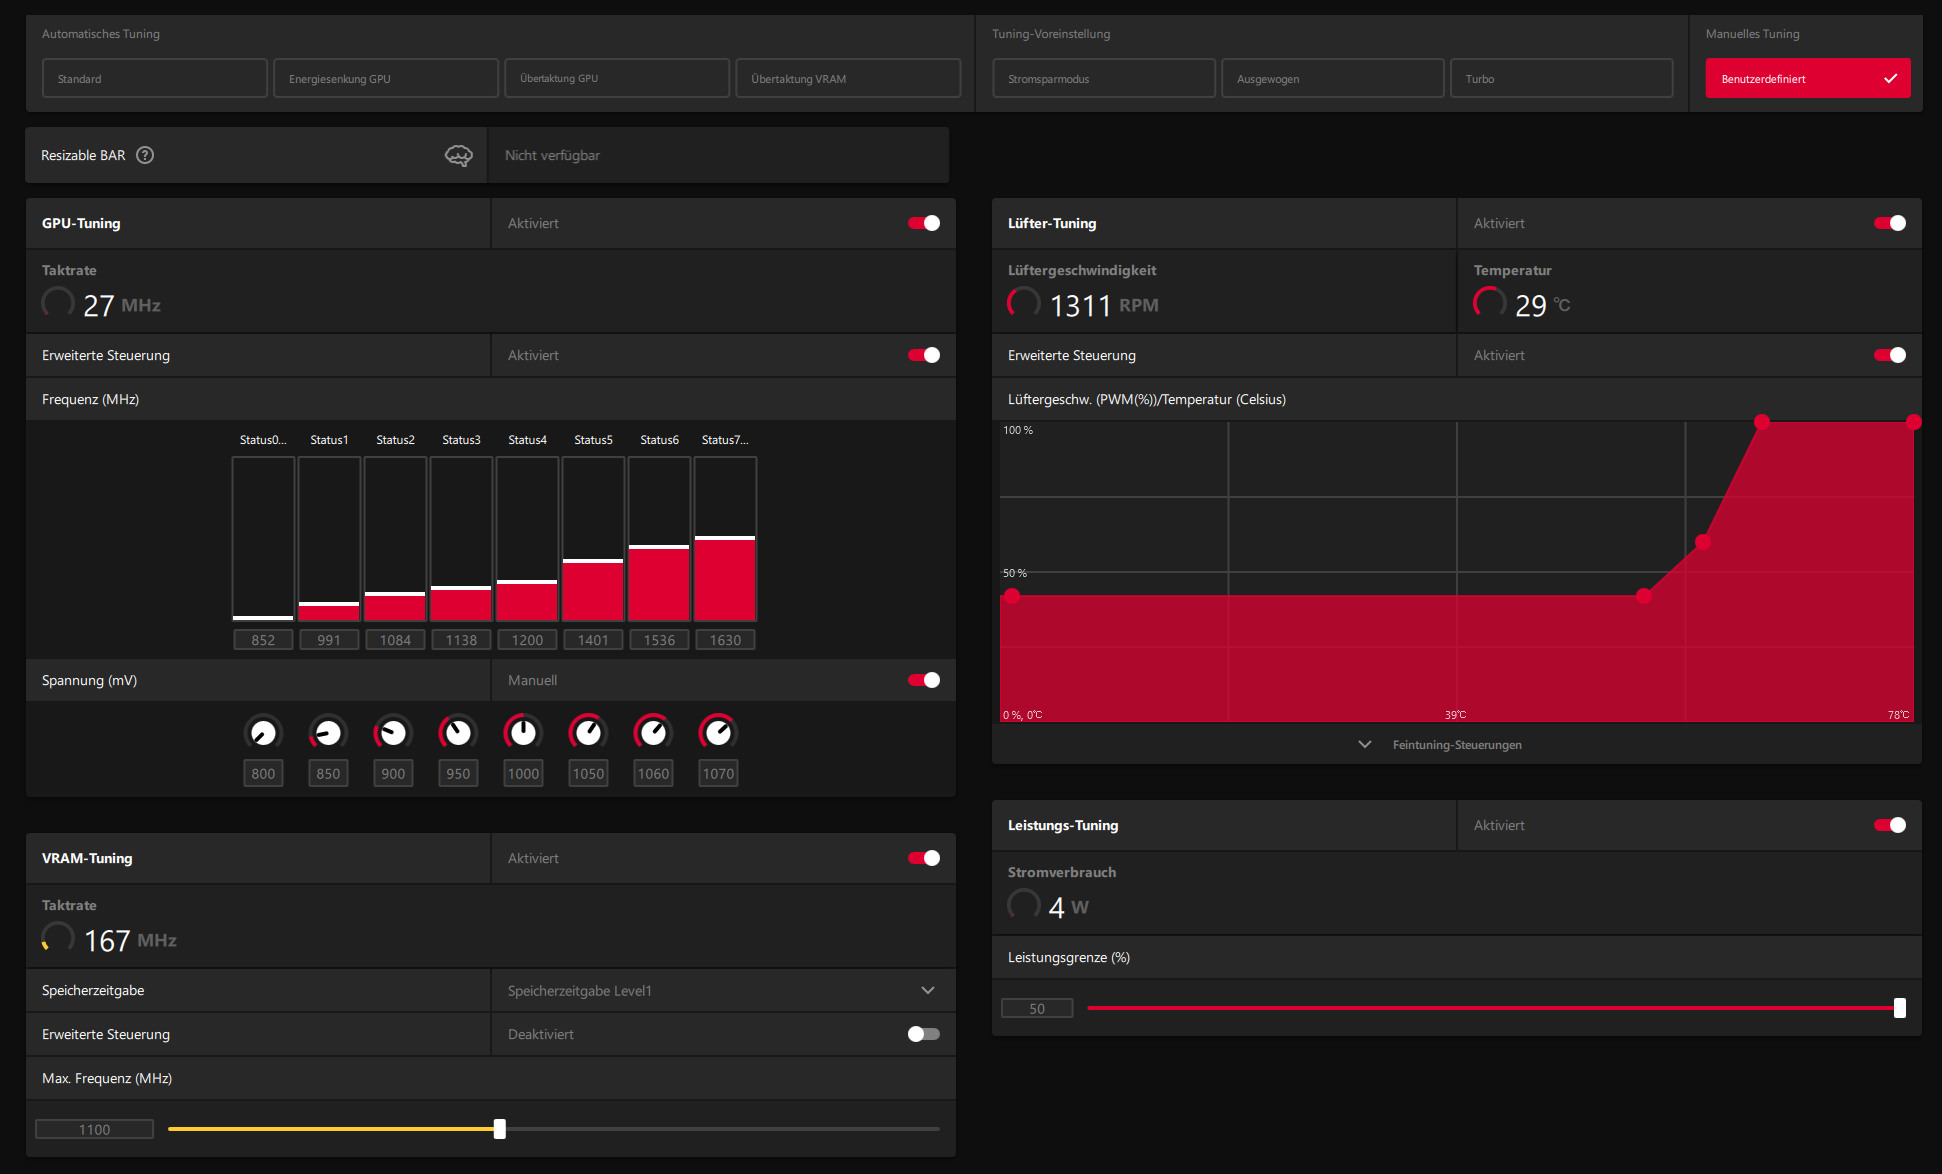Expand Feintuning-Steuerungen section
This screenshot has height=1174, width=1942.
pos(1456,745)
